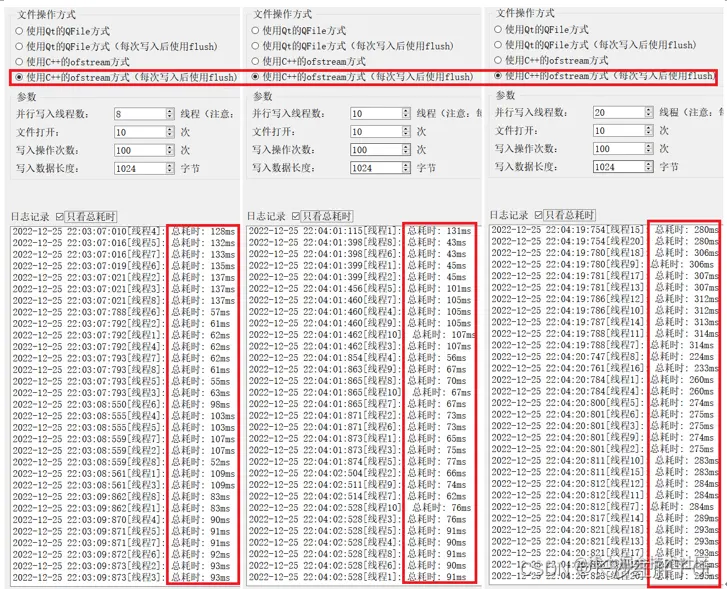
Task: Click 写入数据长度 field in the 8-thread panel
Action: [144, 168]
